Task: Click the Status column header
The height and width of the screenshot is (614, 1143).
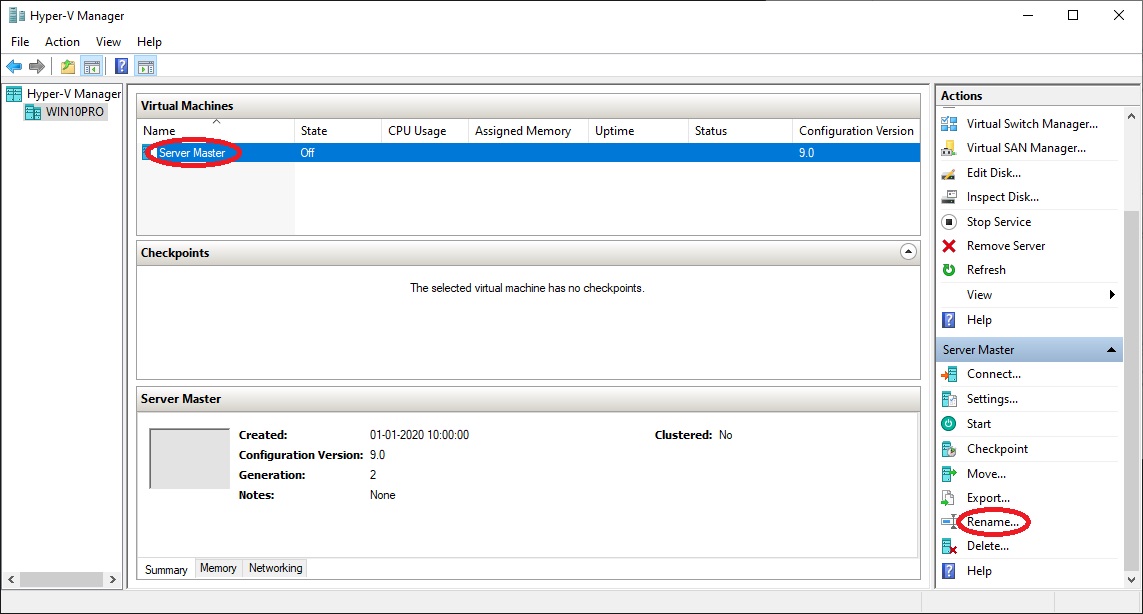Action: (x=741, y=131)
